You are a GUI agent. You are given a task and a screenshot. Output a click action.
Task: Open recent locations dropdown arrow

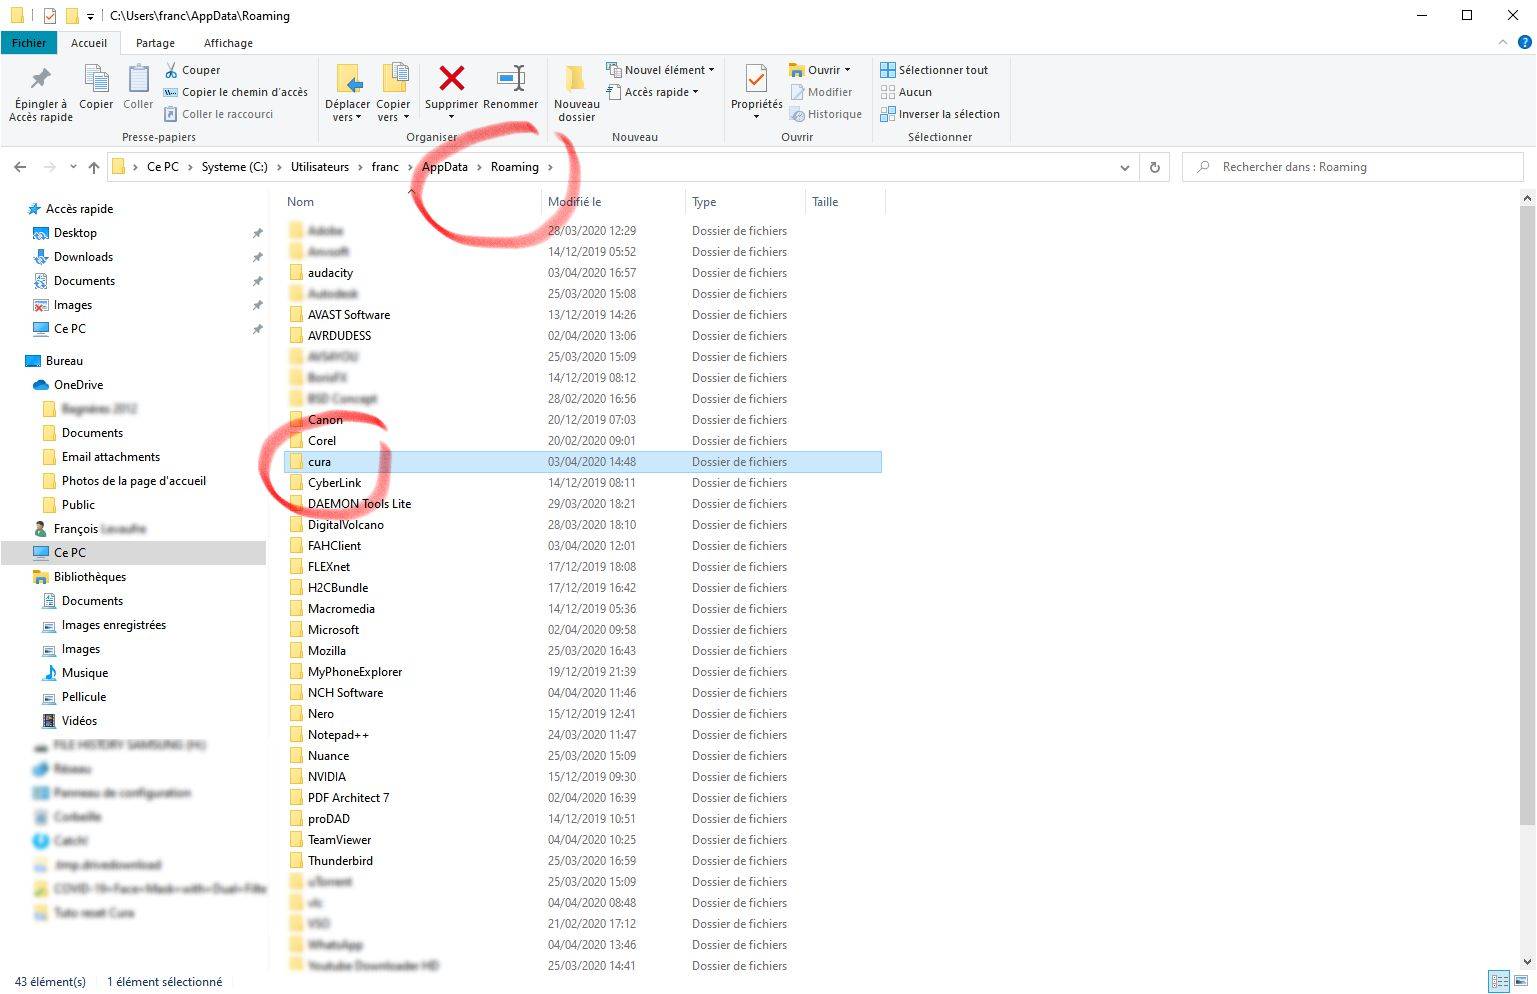click(73, 167)
